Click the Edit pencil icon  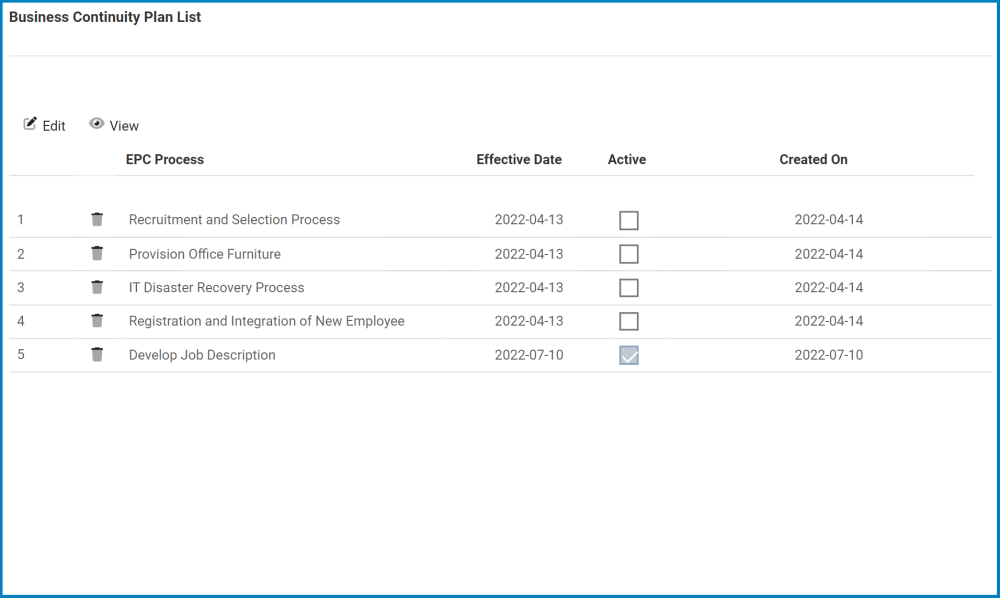[31, 125]
